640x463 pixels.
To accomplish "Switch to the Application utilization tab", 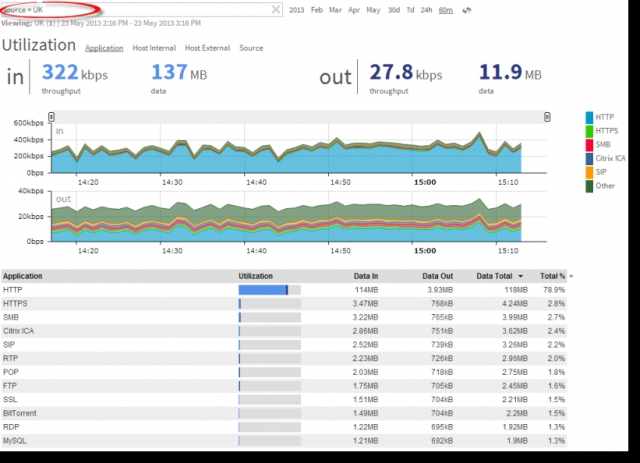I will click(x=104, y=48).
